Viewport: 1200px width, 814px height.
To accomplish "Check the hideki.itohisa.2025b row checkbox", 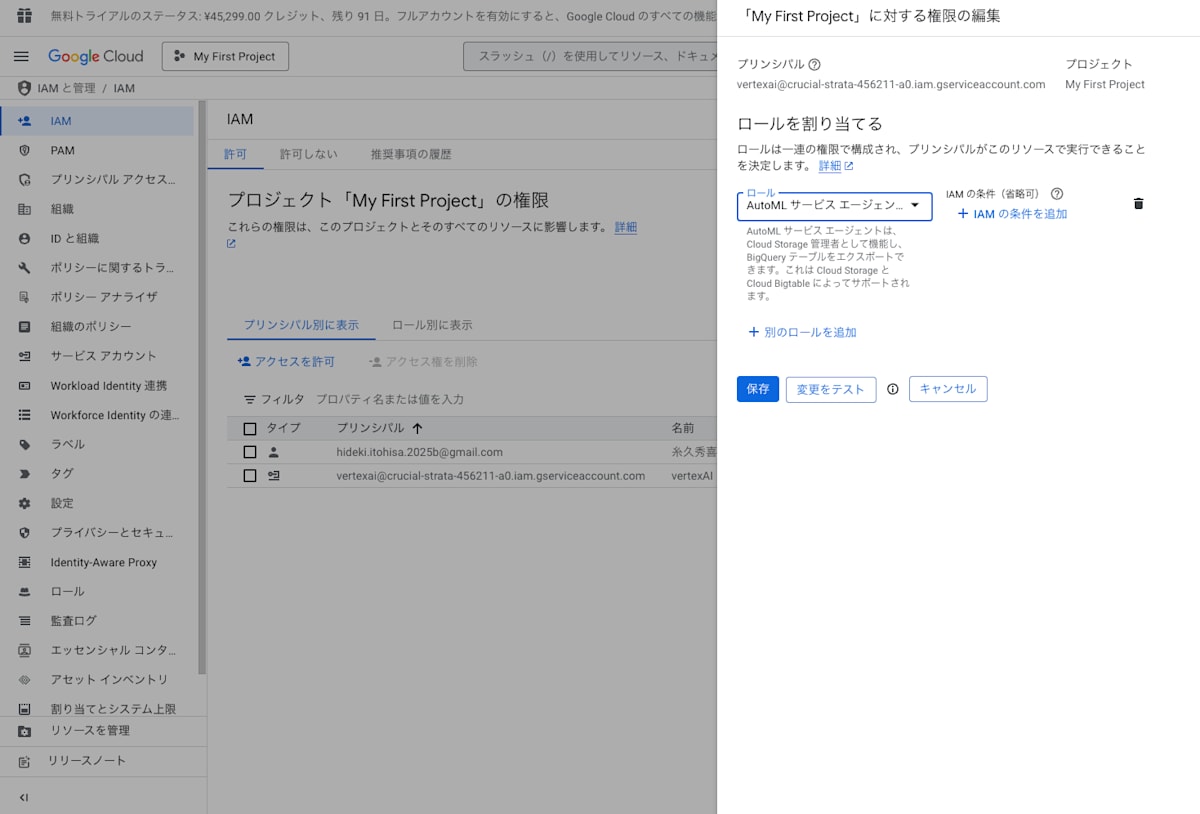I will [250, 451].
